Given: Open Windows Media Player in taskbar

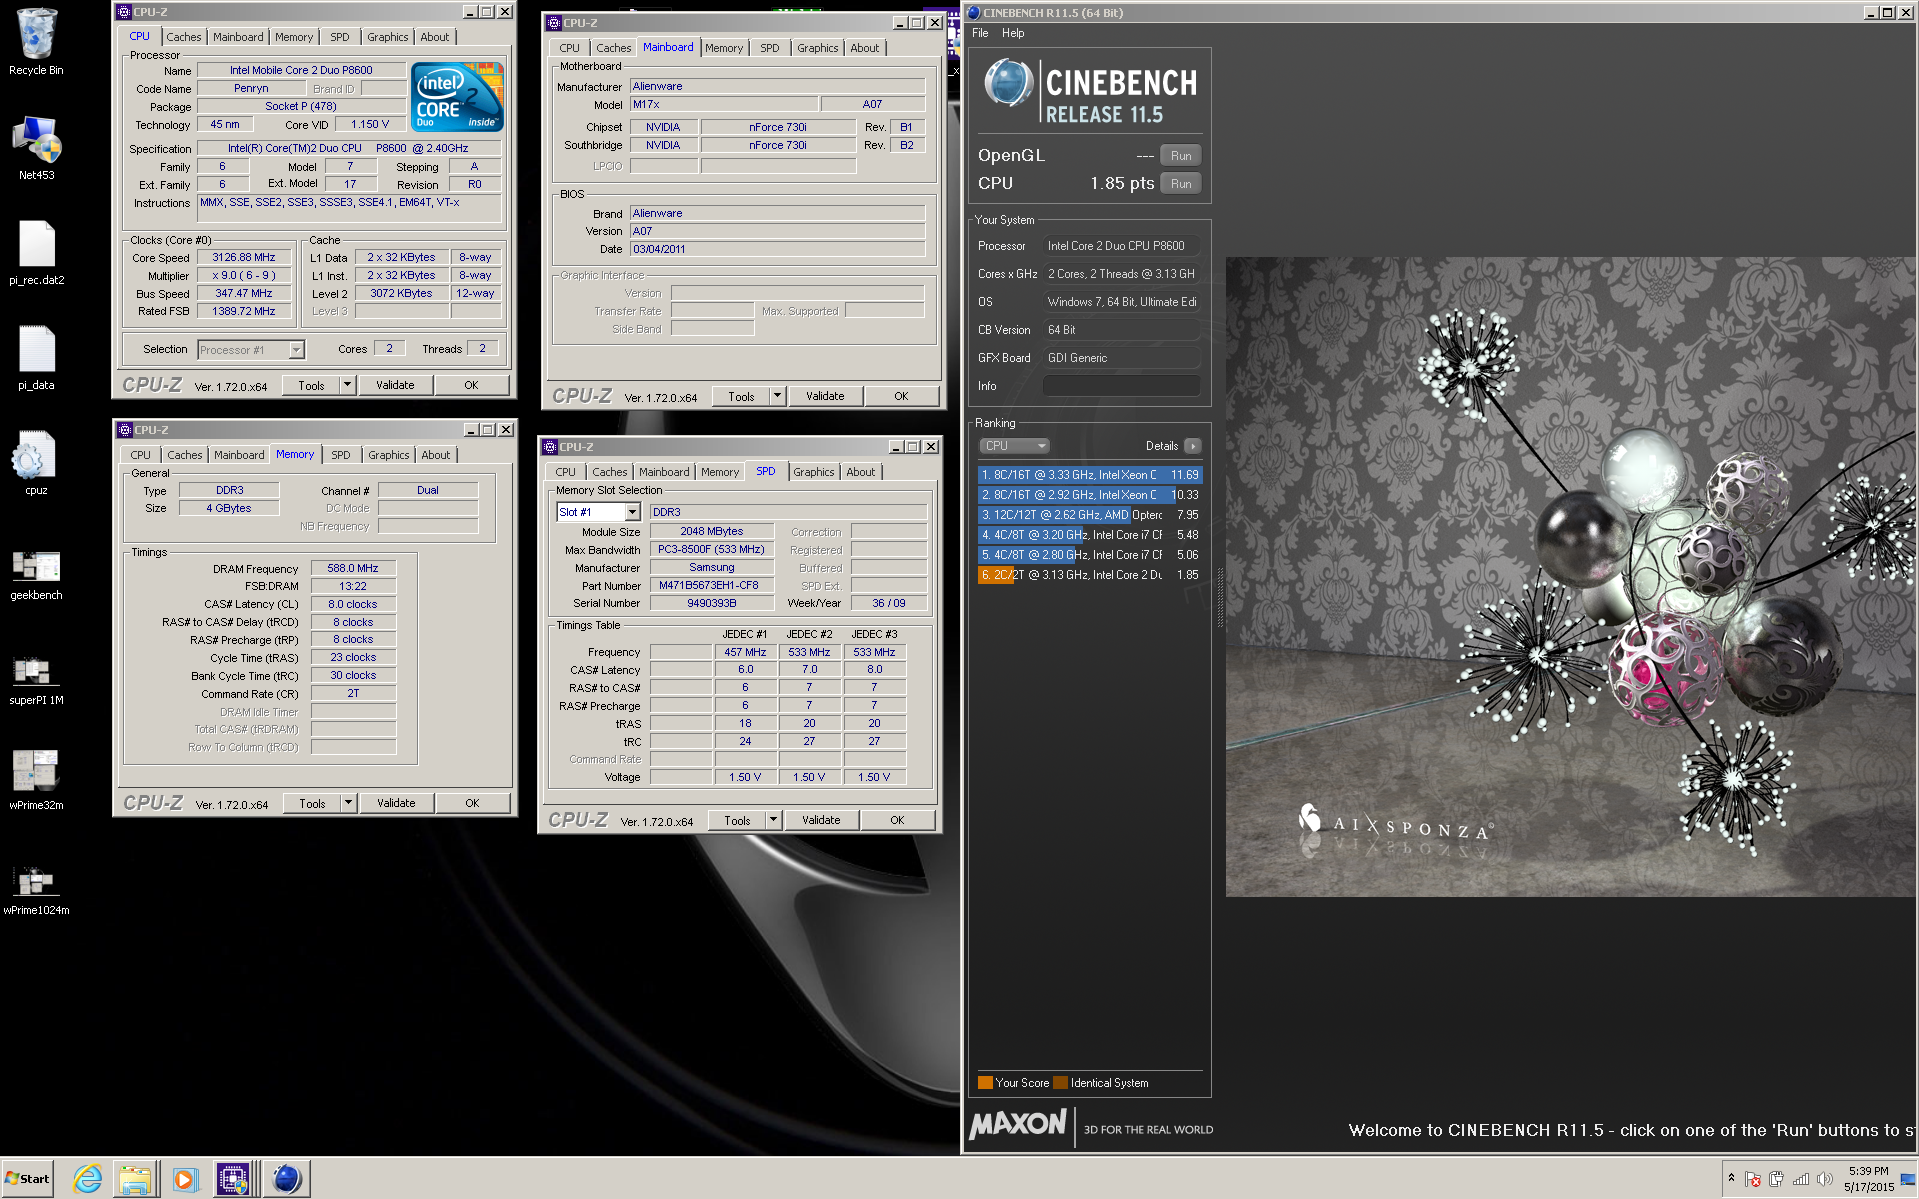Looking at the screenshot, I should pyautogui.click(x=184, y=1179).
